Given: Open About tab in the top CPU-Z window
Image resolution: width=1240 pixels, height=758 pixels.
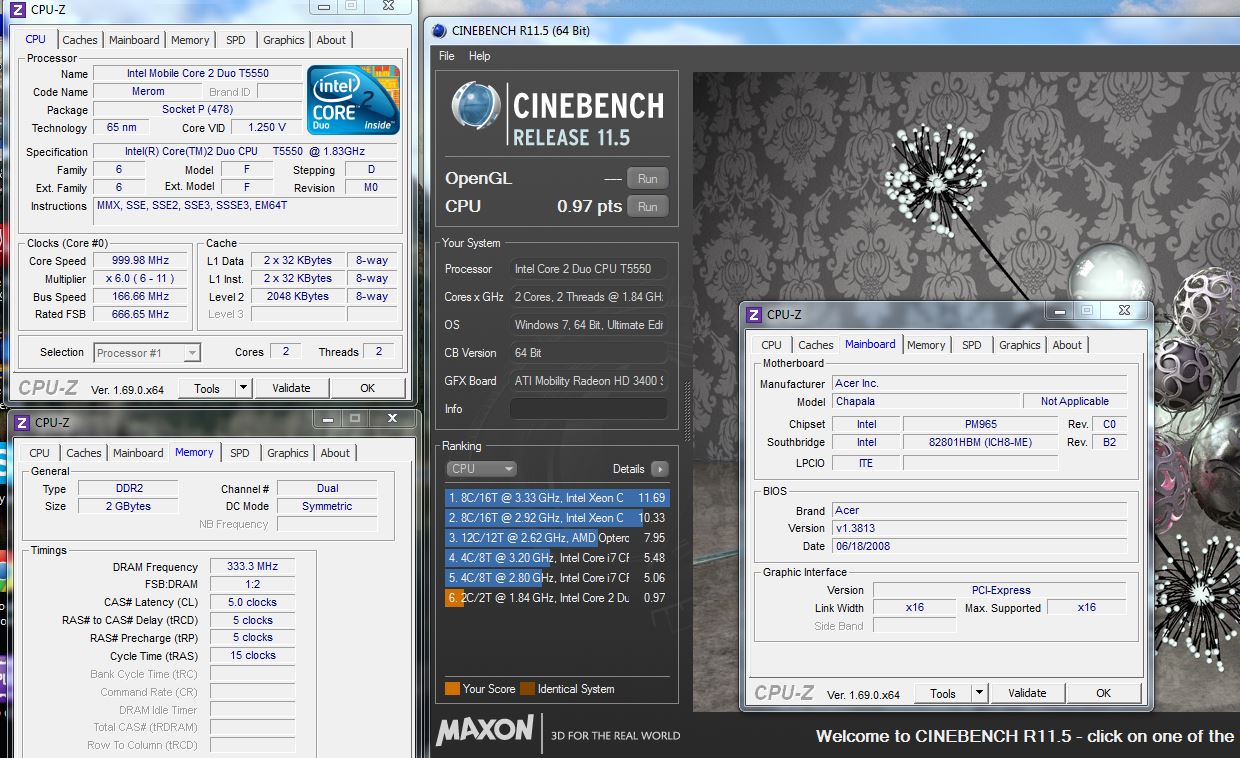Looking at the screenshot, I should point(331,40).
